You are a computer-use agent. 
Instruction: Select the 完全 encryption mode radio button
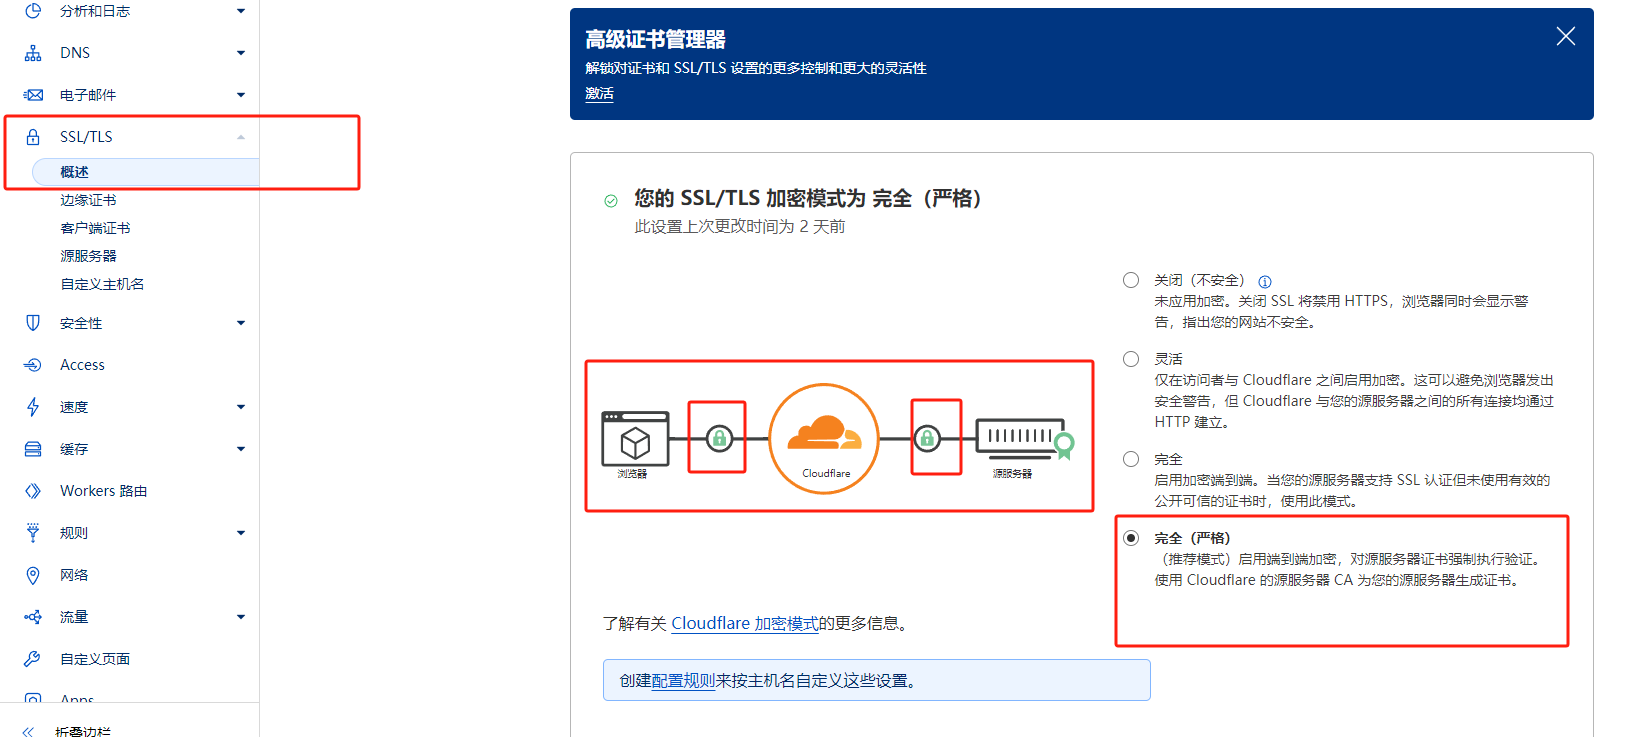[1131, 459]
